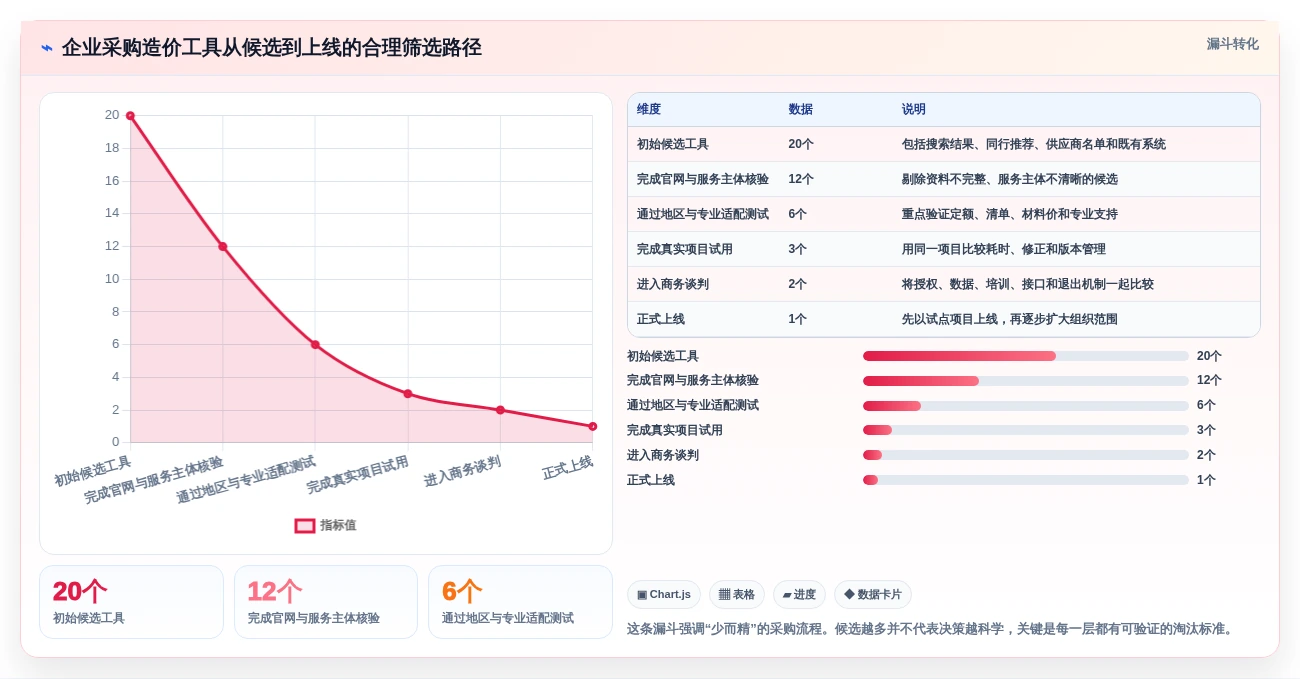
Task: Click the y-axis value 20
Action: (x=112, y=115)
